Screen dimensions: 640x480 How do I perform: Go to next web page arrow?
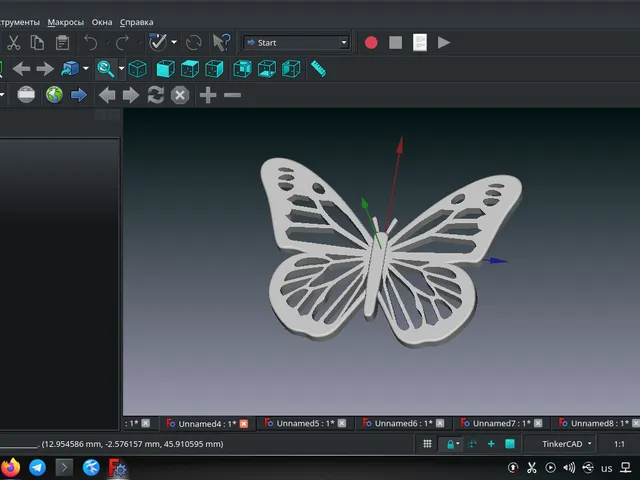(131, 95)
